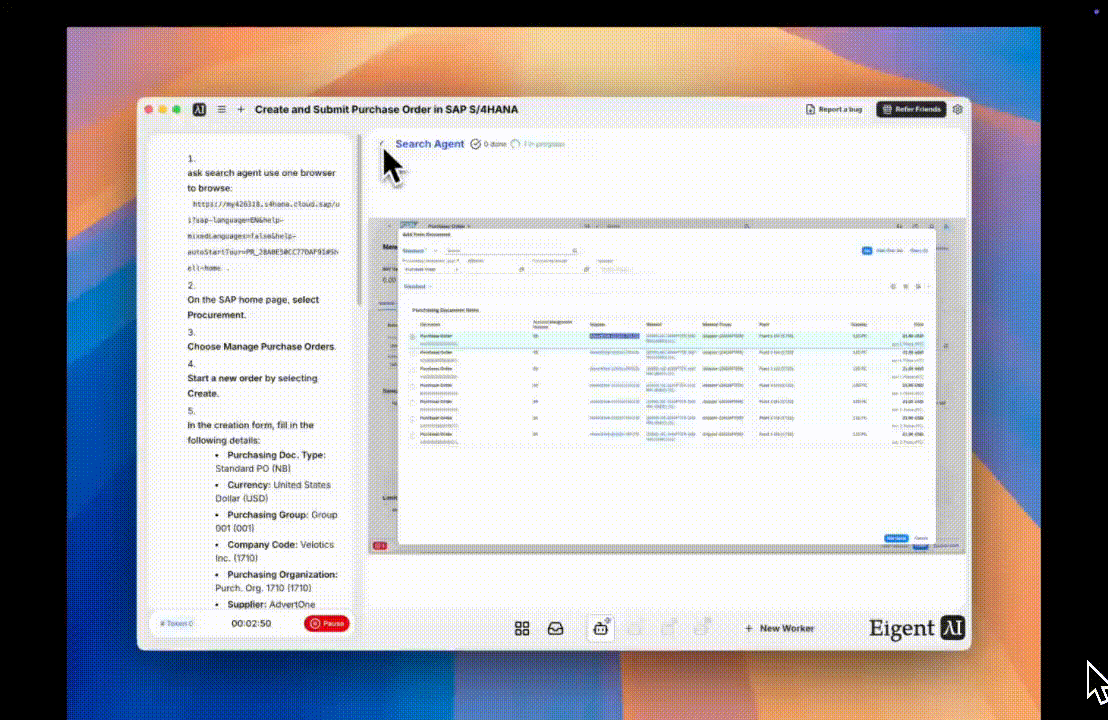This screenshot has width=1108, height=720.
Task: Click the task panel vertical scrollbar
Action: click(358, 220)
